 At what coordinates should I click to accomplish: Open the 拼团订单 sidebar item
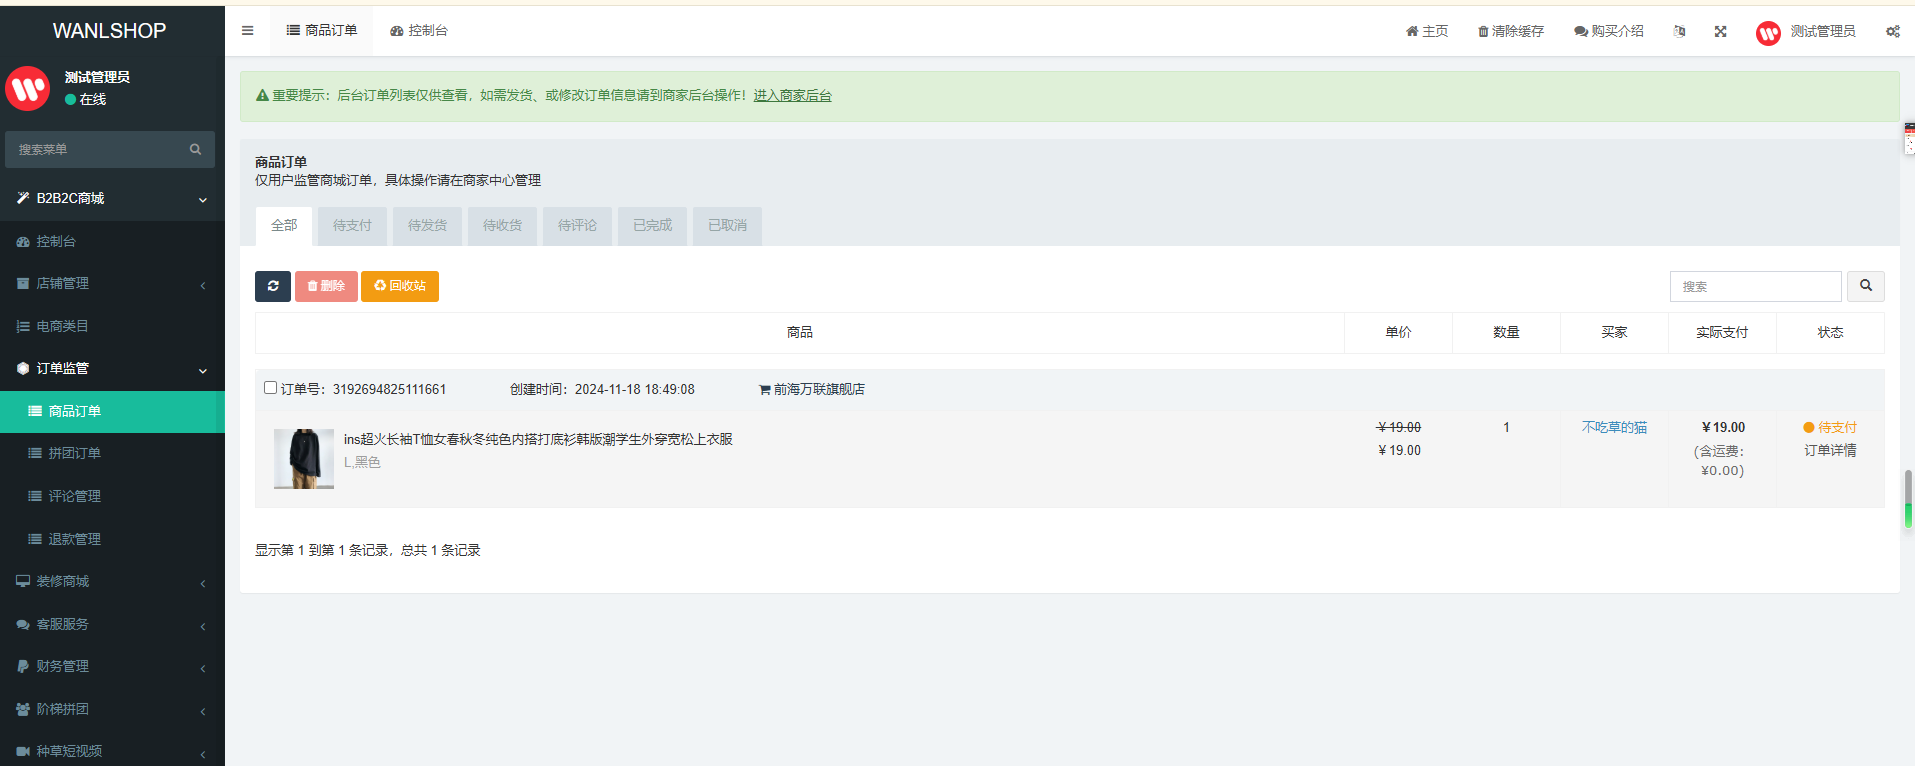pyautogui.click(x=112, y=454)
